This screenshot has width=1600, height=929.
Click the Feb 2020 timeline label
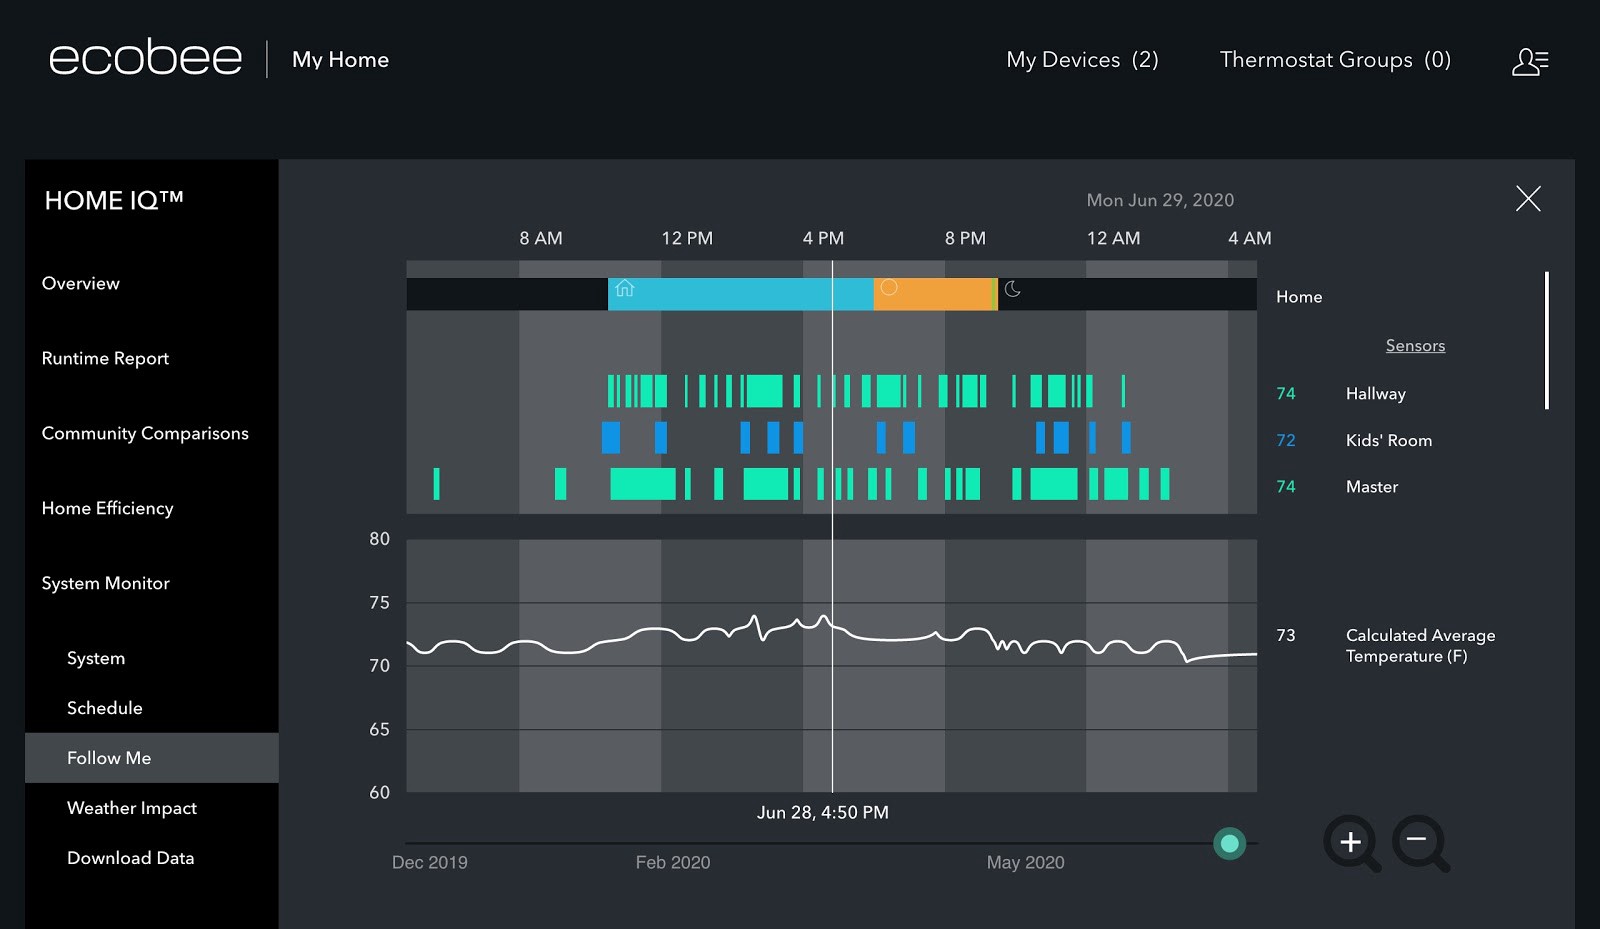(x=673, y=862)
